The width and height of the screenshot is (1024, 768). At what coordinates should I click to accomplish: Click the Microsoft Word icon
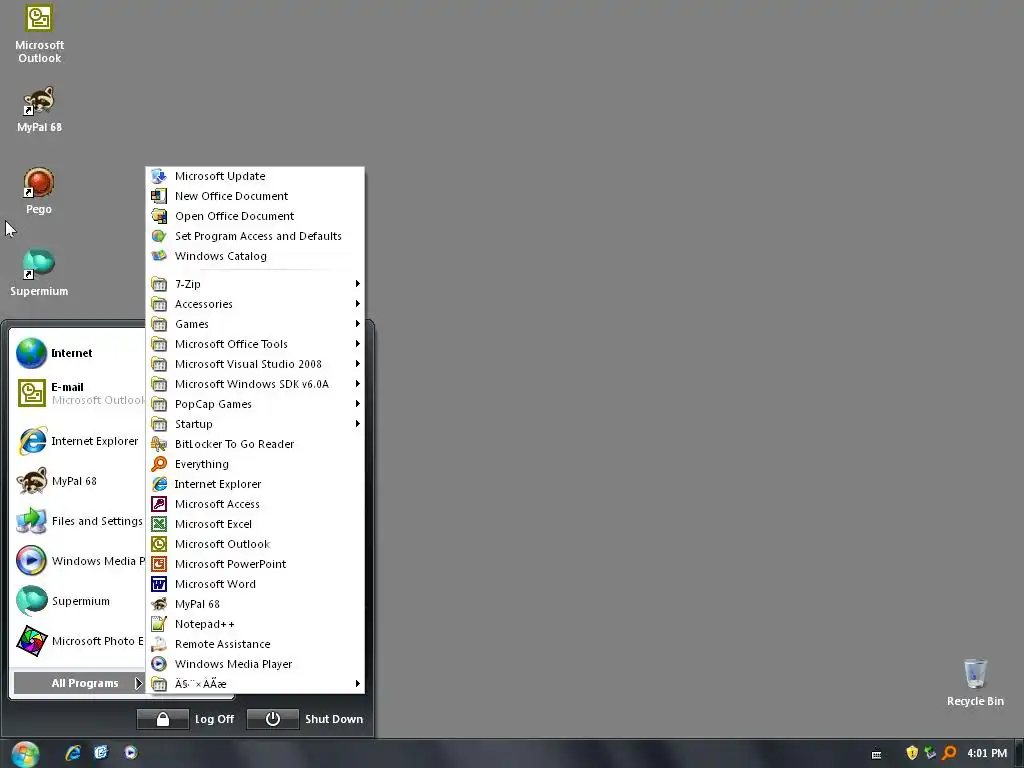point(159,584)
